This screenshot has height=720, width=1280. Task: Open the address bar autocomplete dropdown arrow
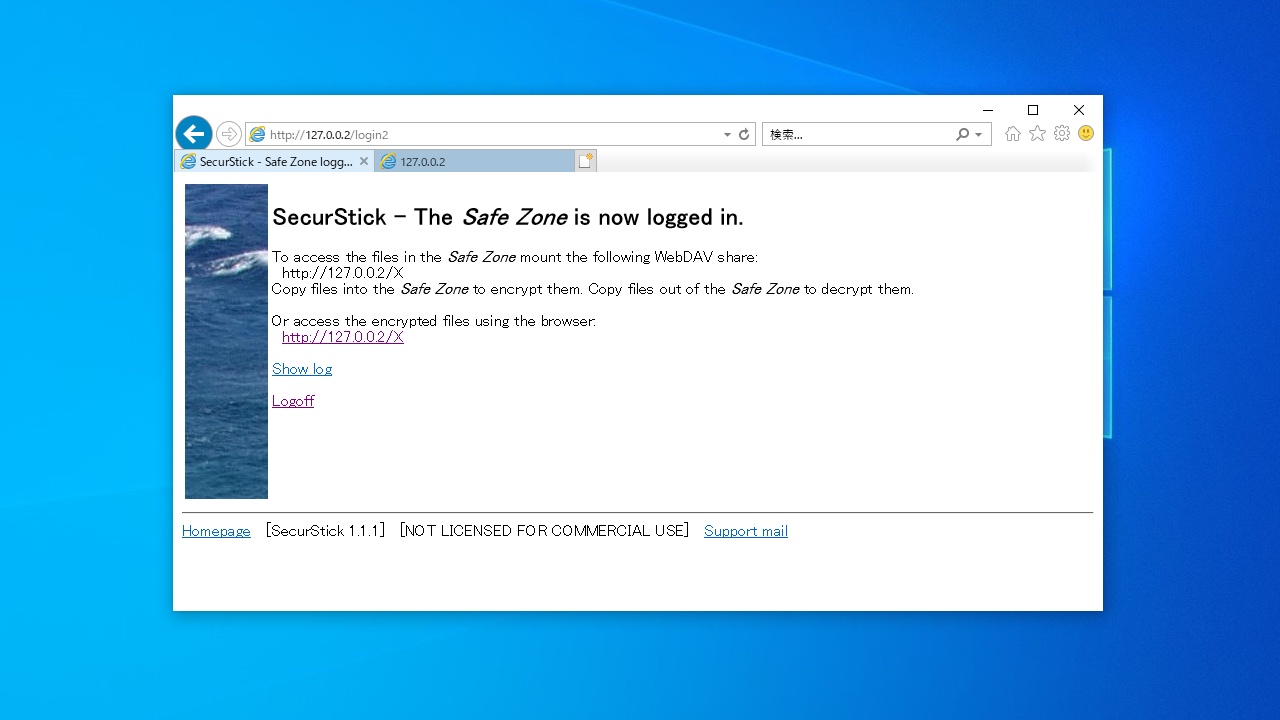[x=727, y=134]
